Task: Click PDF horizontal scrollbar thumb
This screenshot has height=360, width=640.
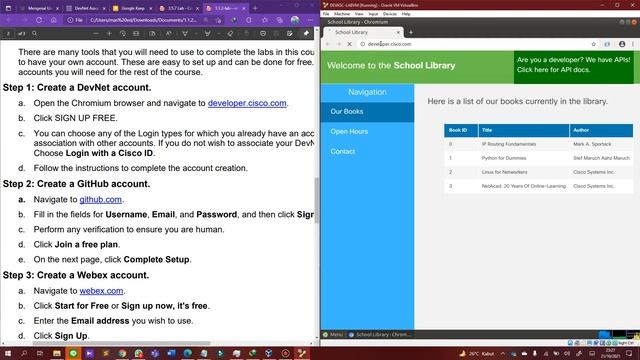Action: tap(122, 344)
